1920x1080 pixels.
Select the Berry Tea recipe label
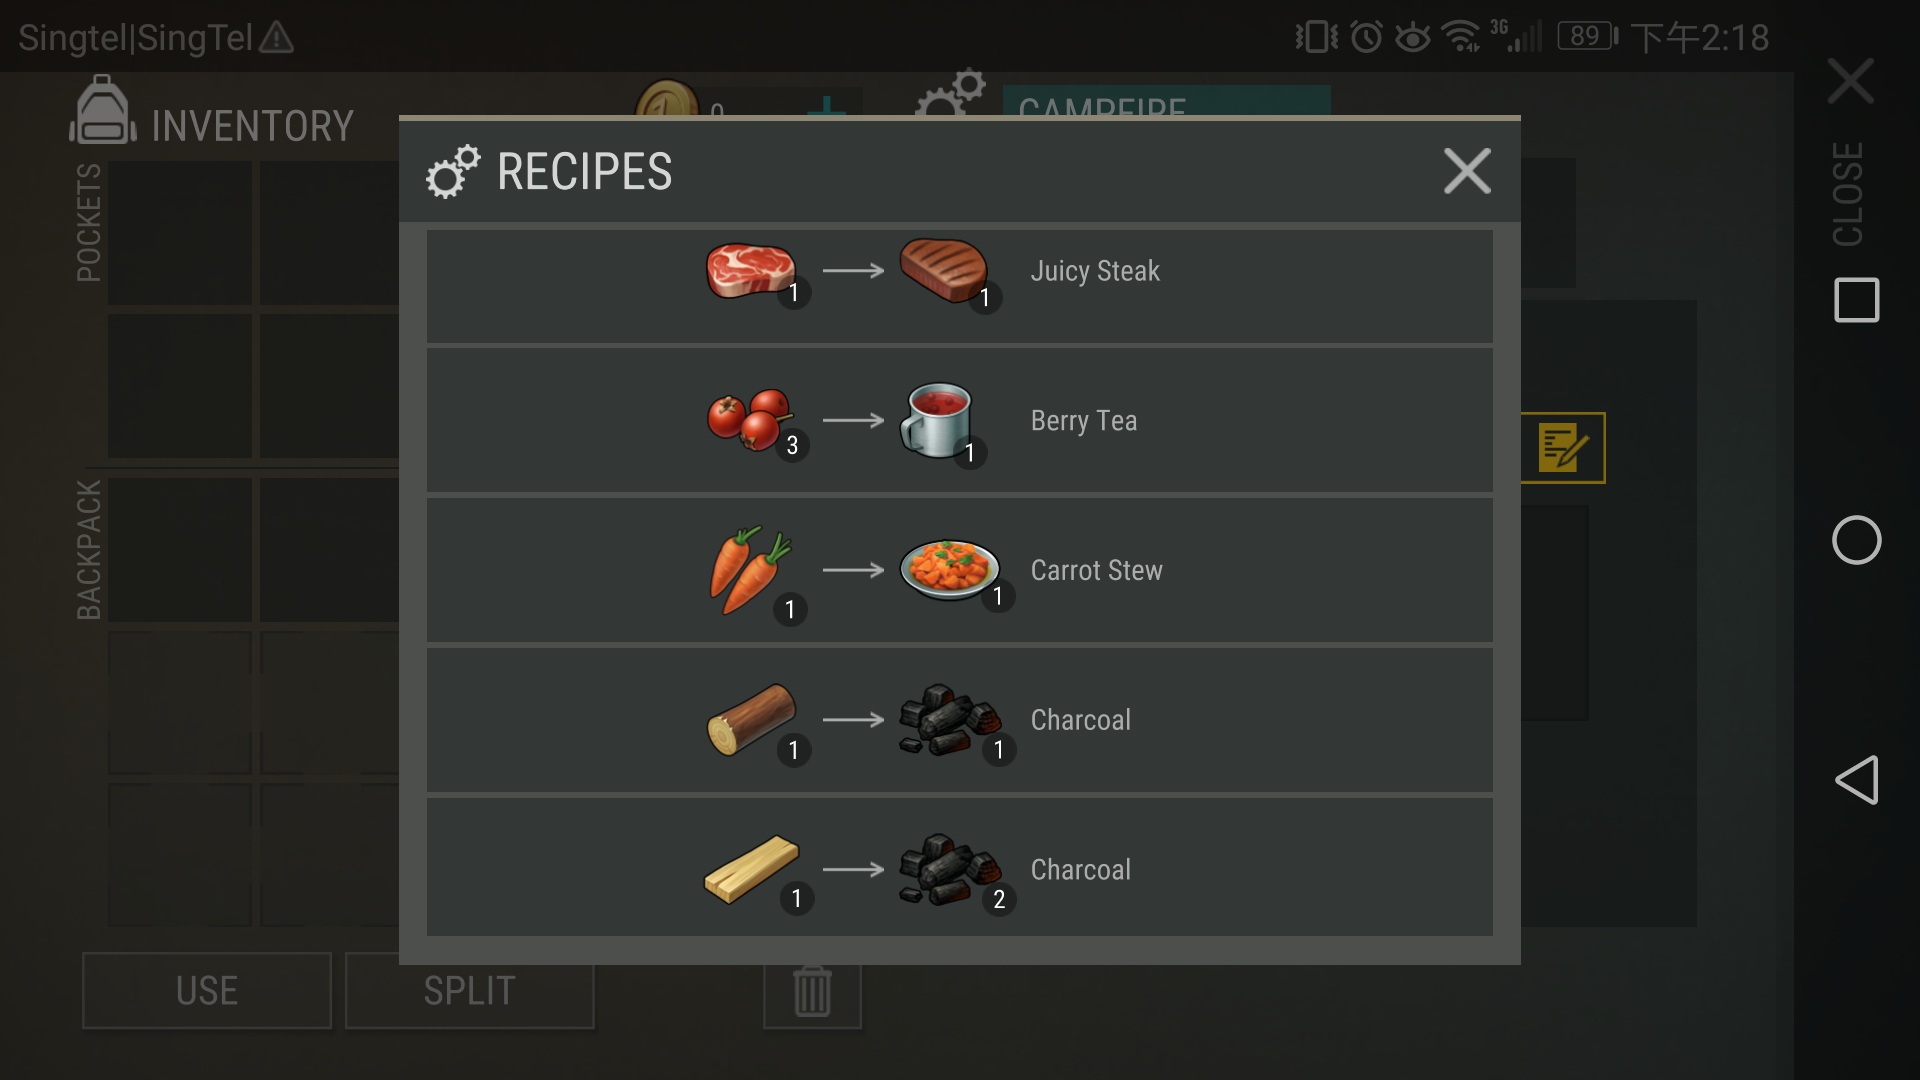pos(1084,421)
